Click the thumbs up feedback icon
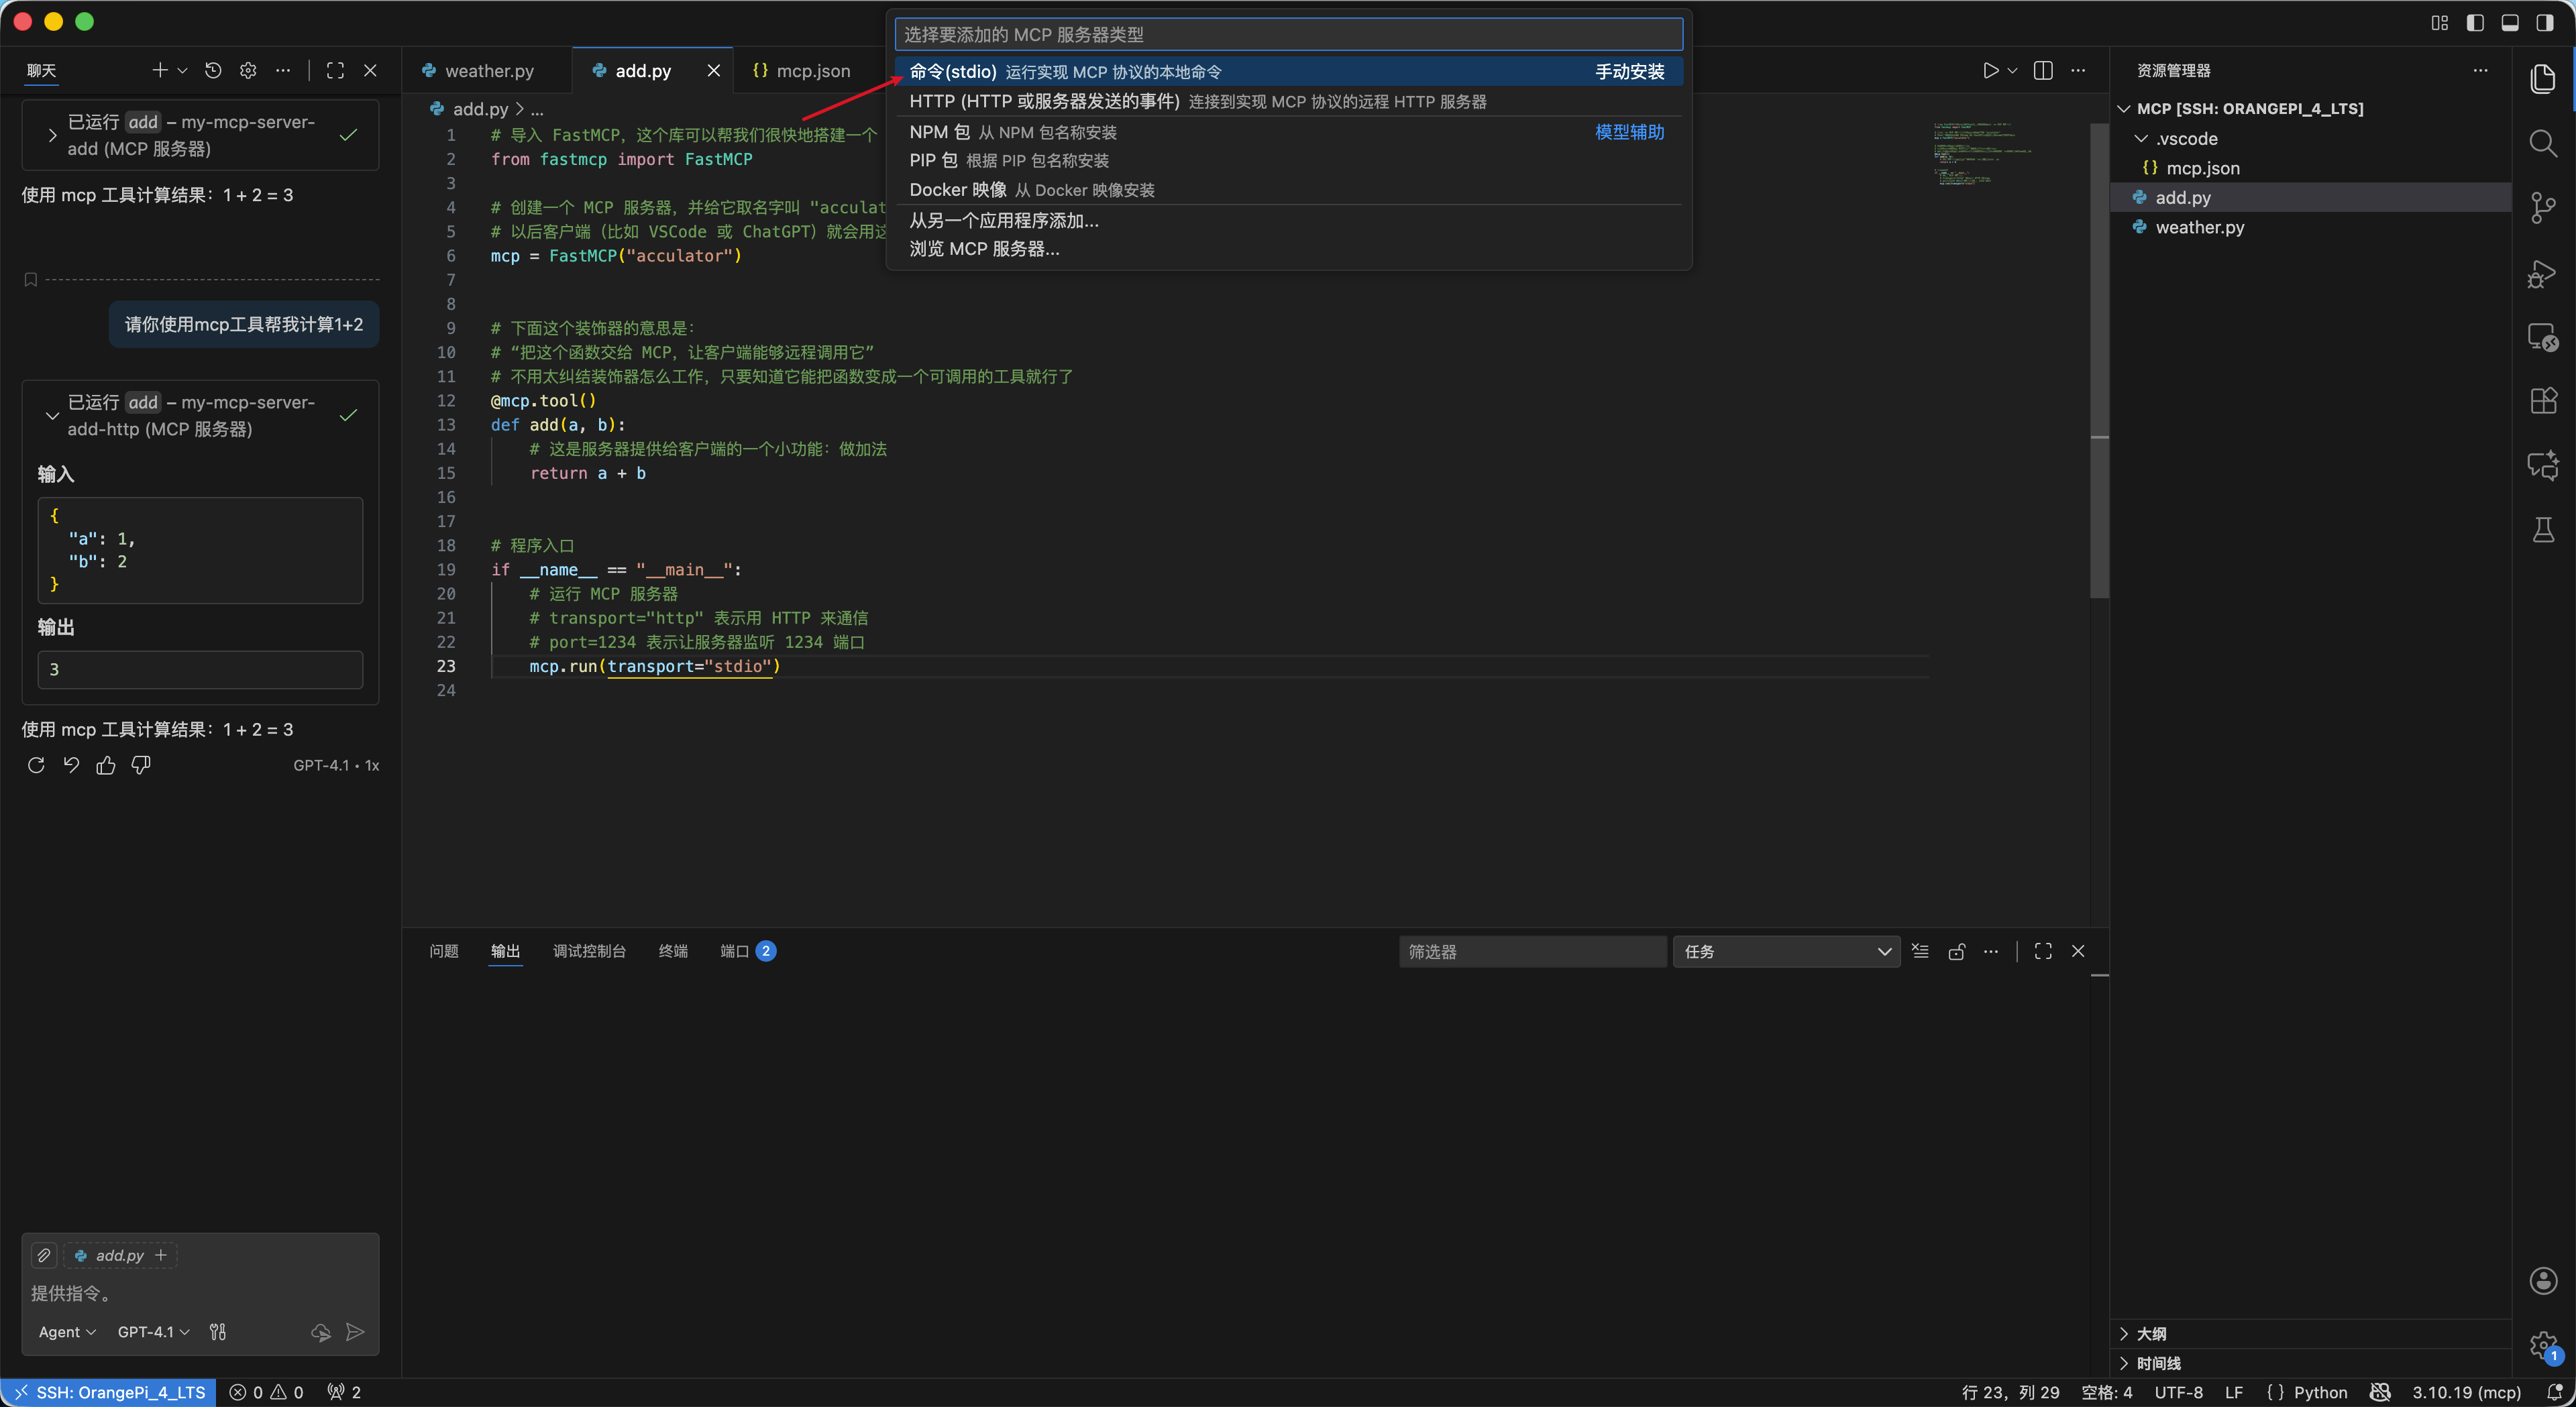Viewport: 2576px width, 1407px height. click(x=106, y=765)
